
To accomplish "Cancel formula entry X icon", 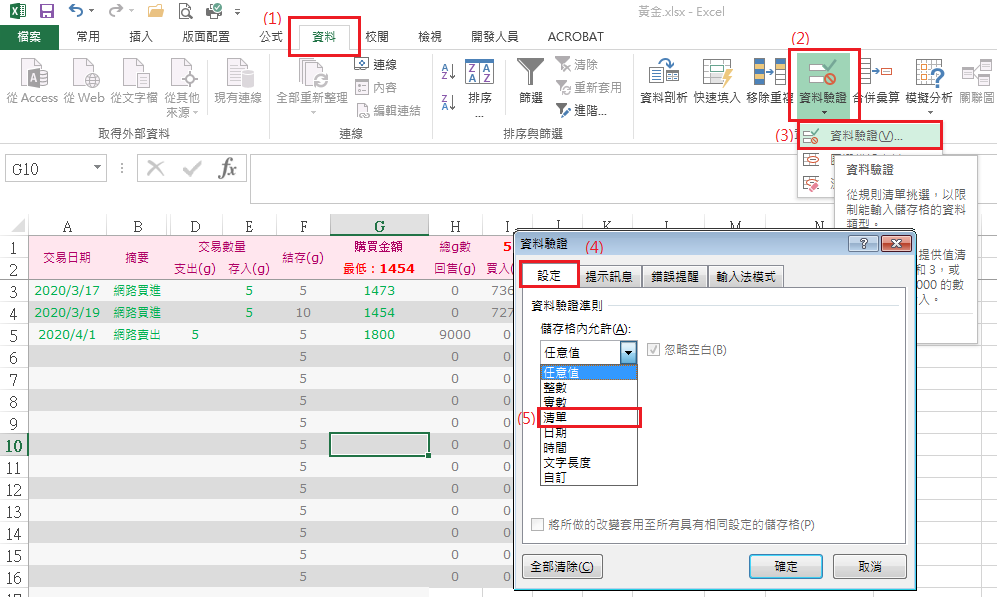I will pos(155,168).
